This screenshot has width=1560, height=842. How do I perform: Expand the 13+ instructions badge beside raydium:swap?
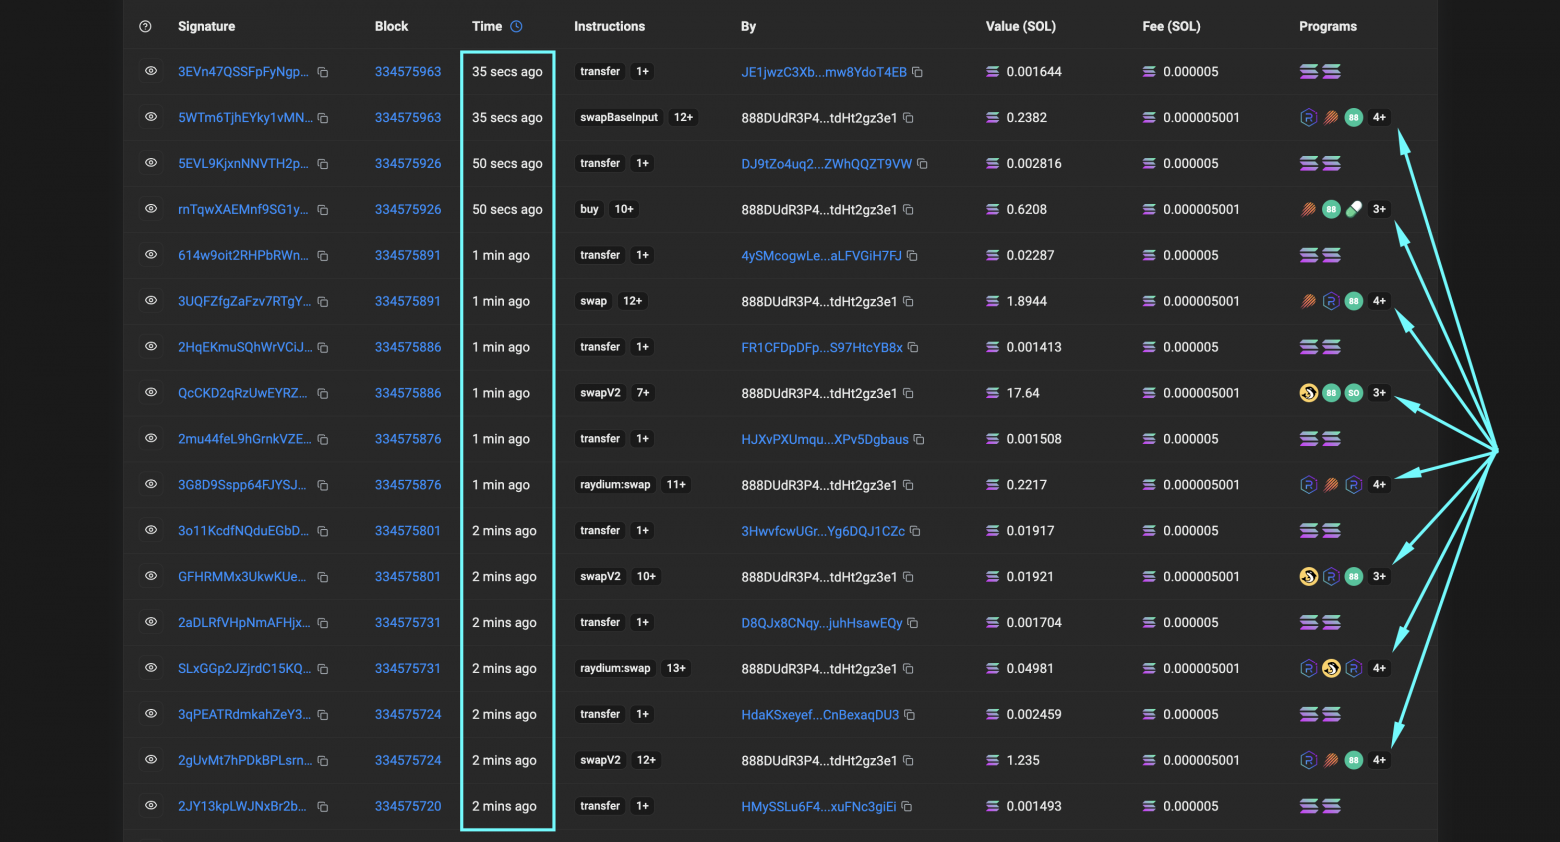(x=676, y=669)
